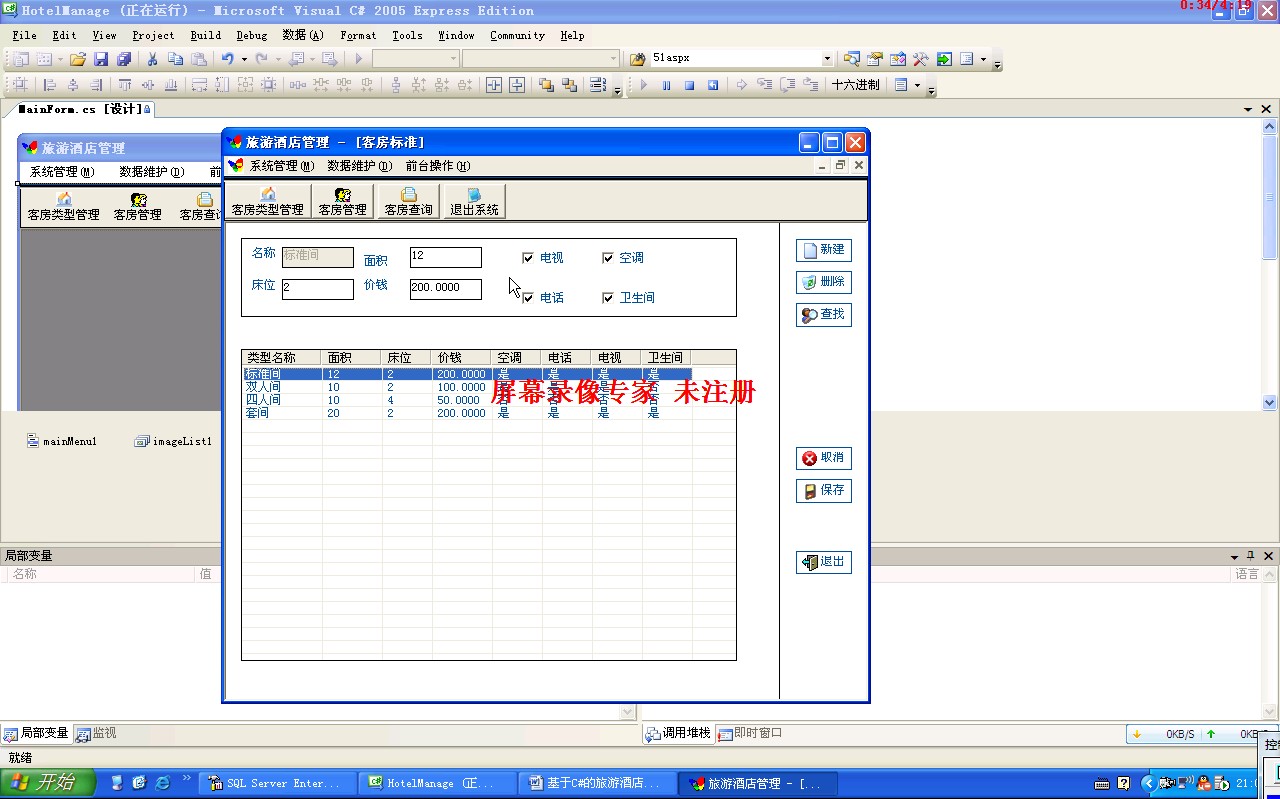
Task: Open the active documents dropdown beside the tab-strip close button
Action: point(1248,109)
